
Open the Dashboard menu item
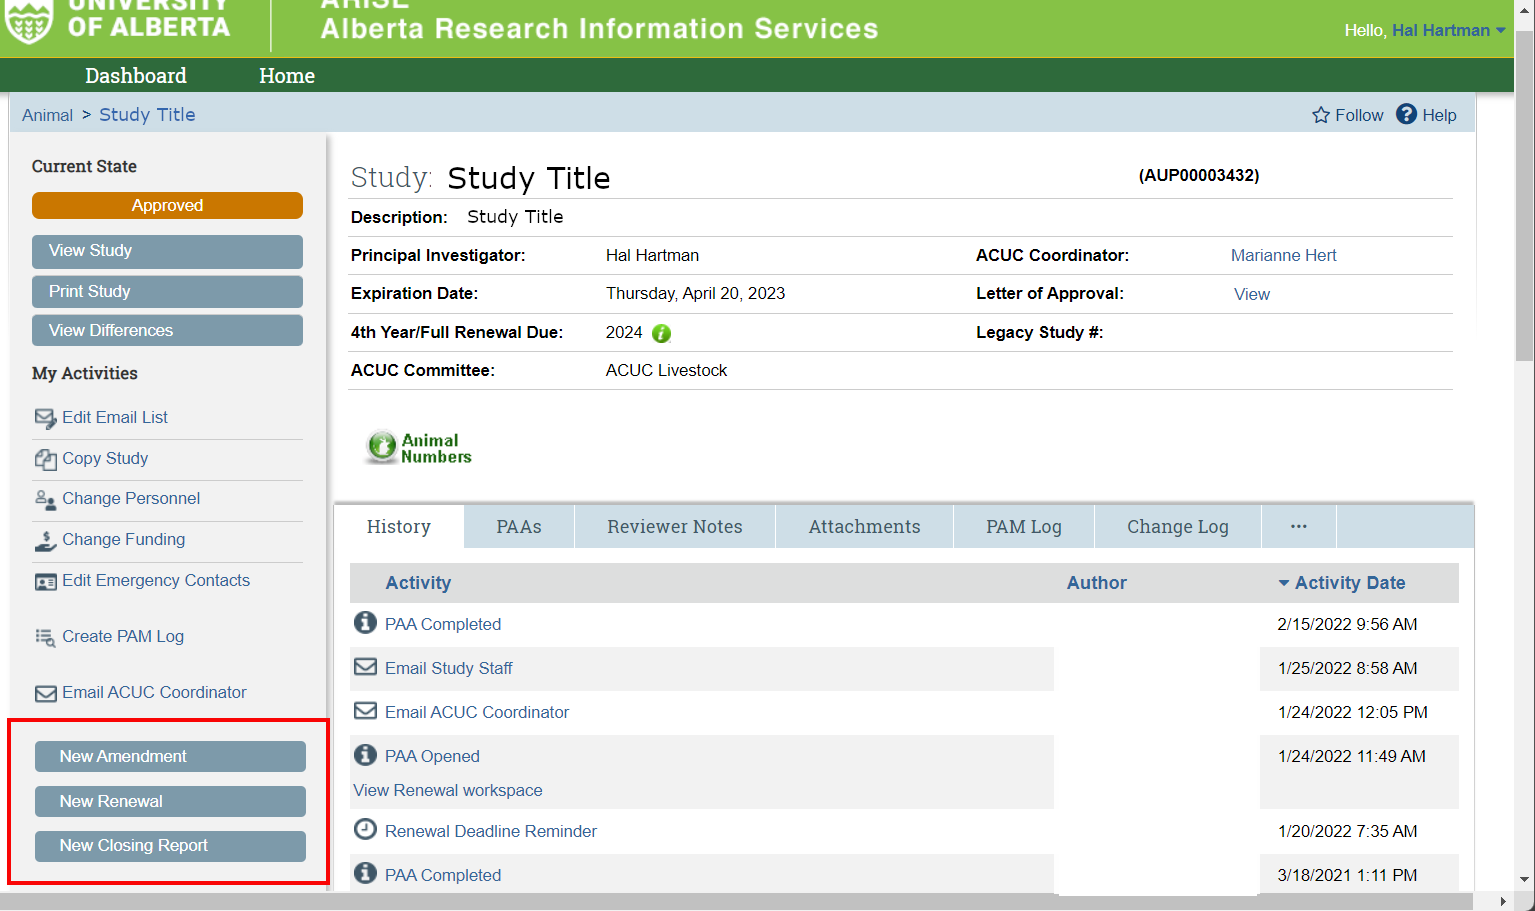135,75
